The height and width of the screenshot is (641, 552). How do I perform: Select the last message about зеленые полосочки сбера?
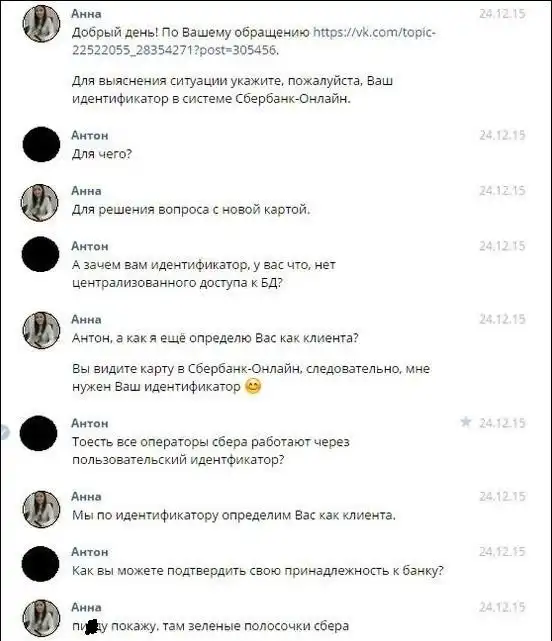(210, 626)
